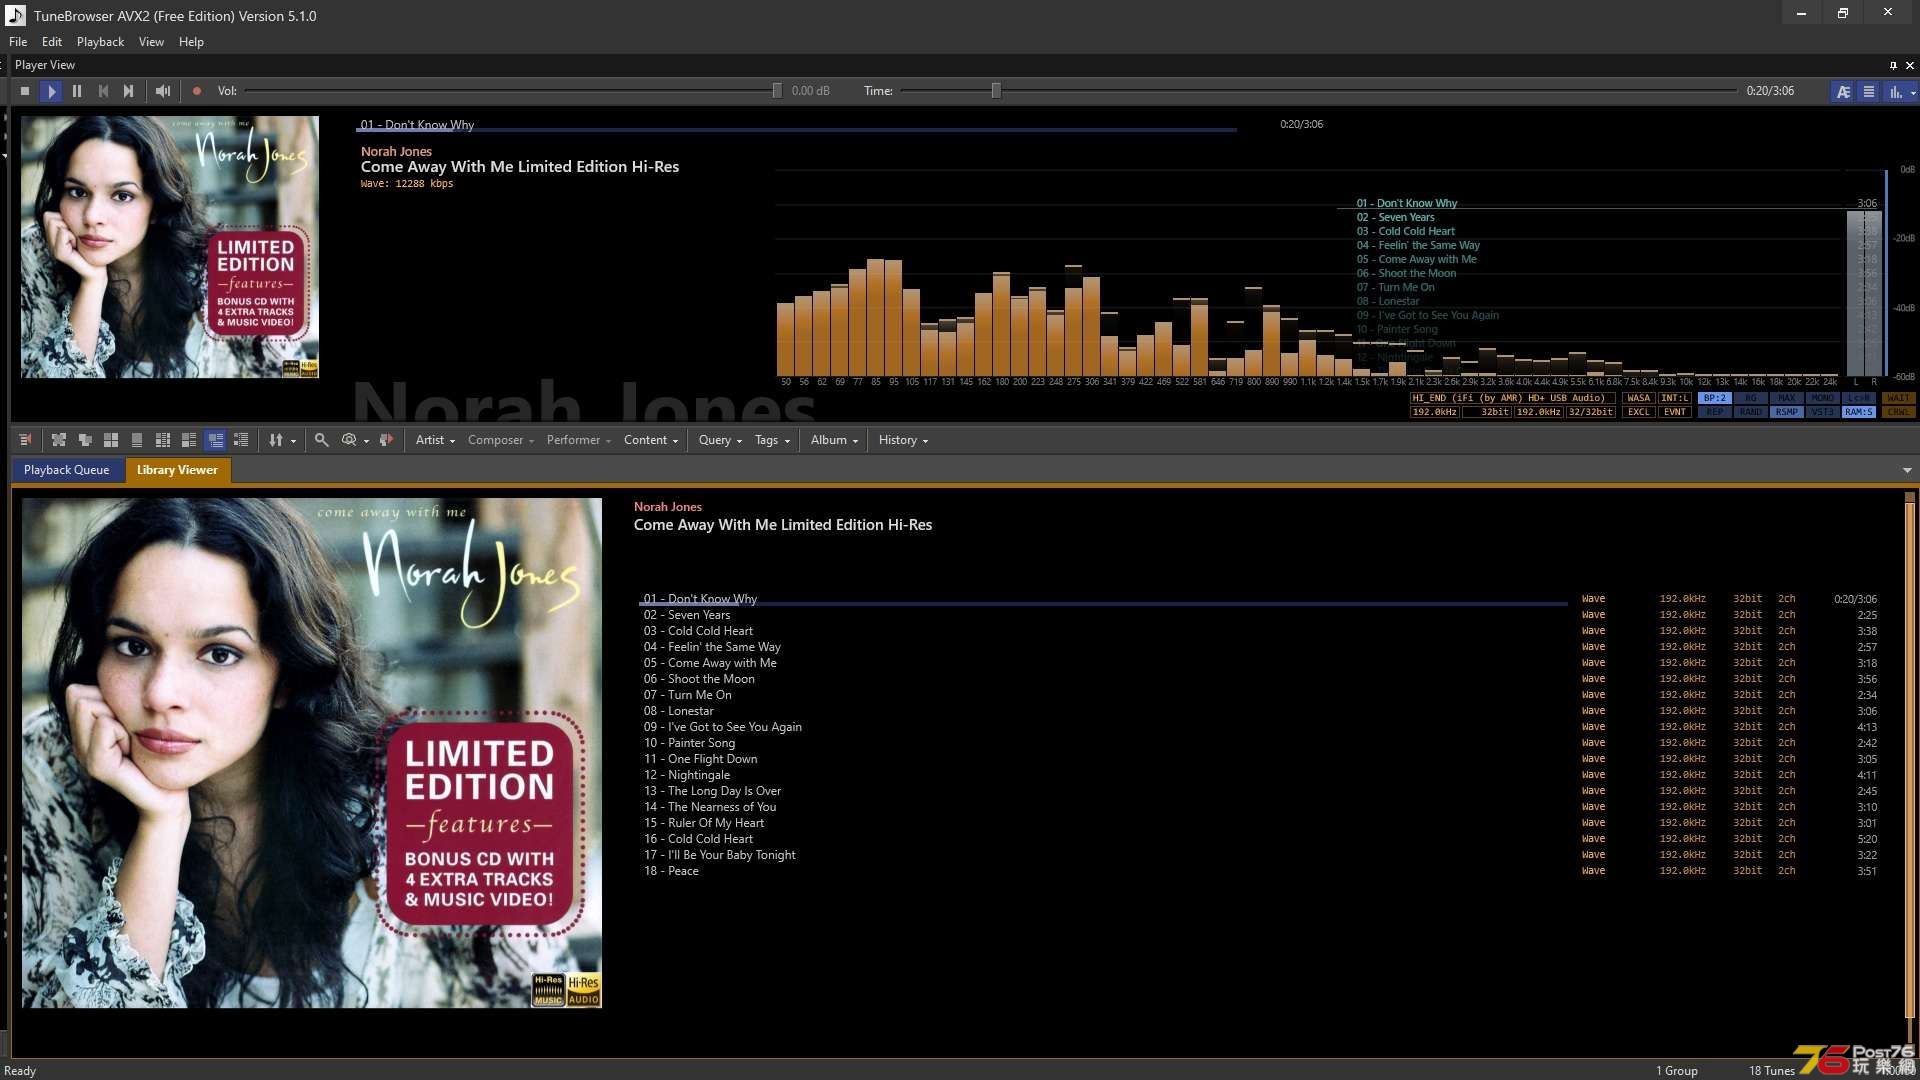Open the Edit menu
The image size is (1920, 1080).
point(52,42)
